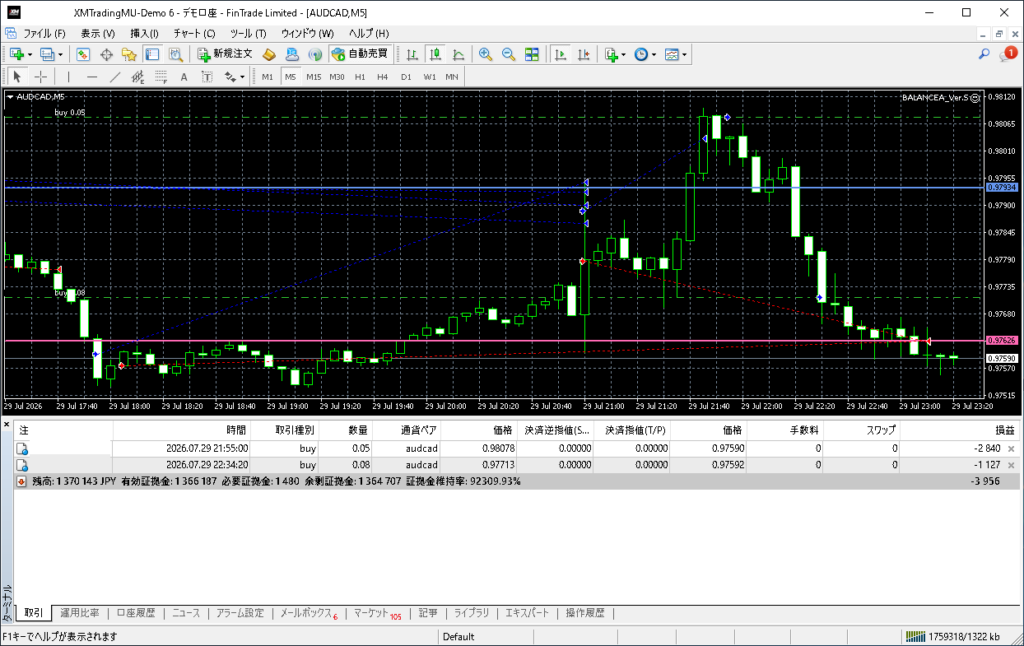Open the periodicity clock dropdown
Image resolution: width=1024 pixels, height=646 pixels.
pyautogui.click(x=645, y=54)
